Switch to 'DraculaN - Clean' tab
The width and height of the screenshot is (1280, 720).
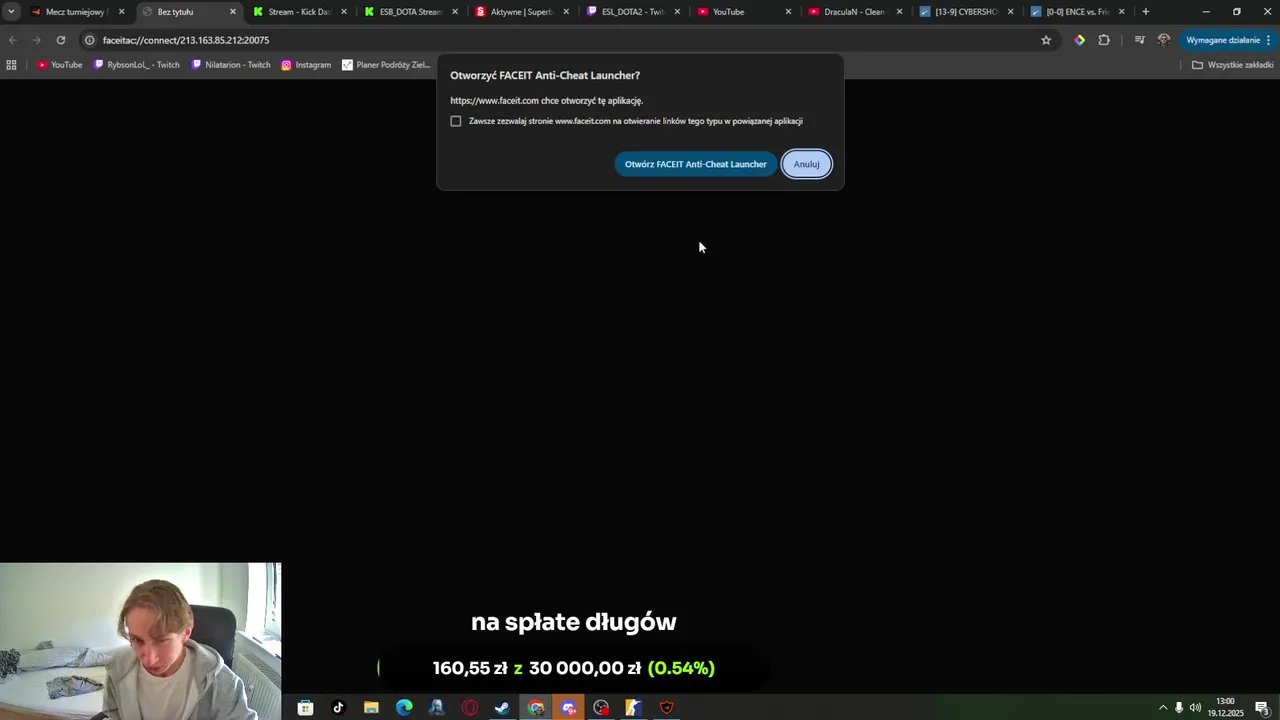click(853, 12)
